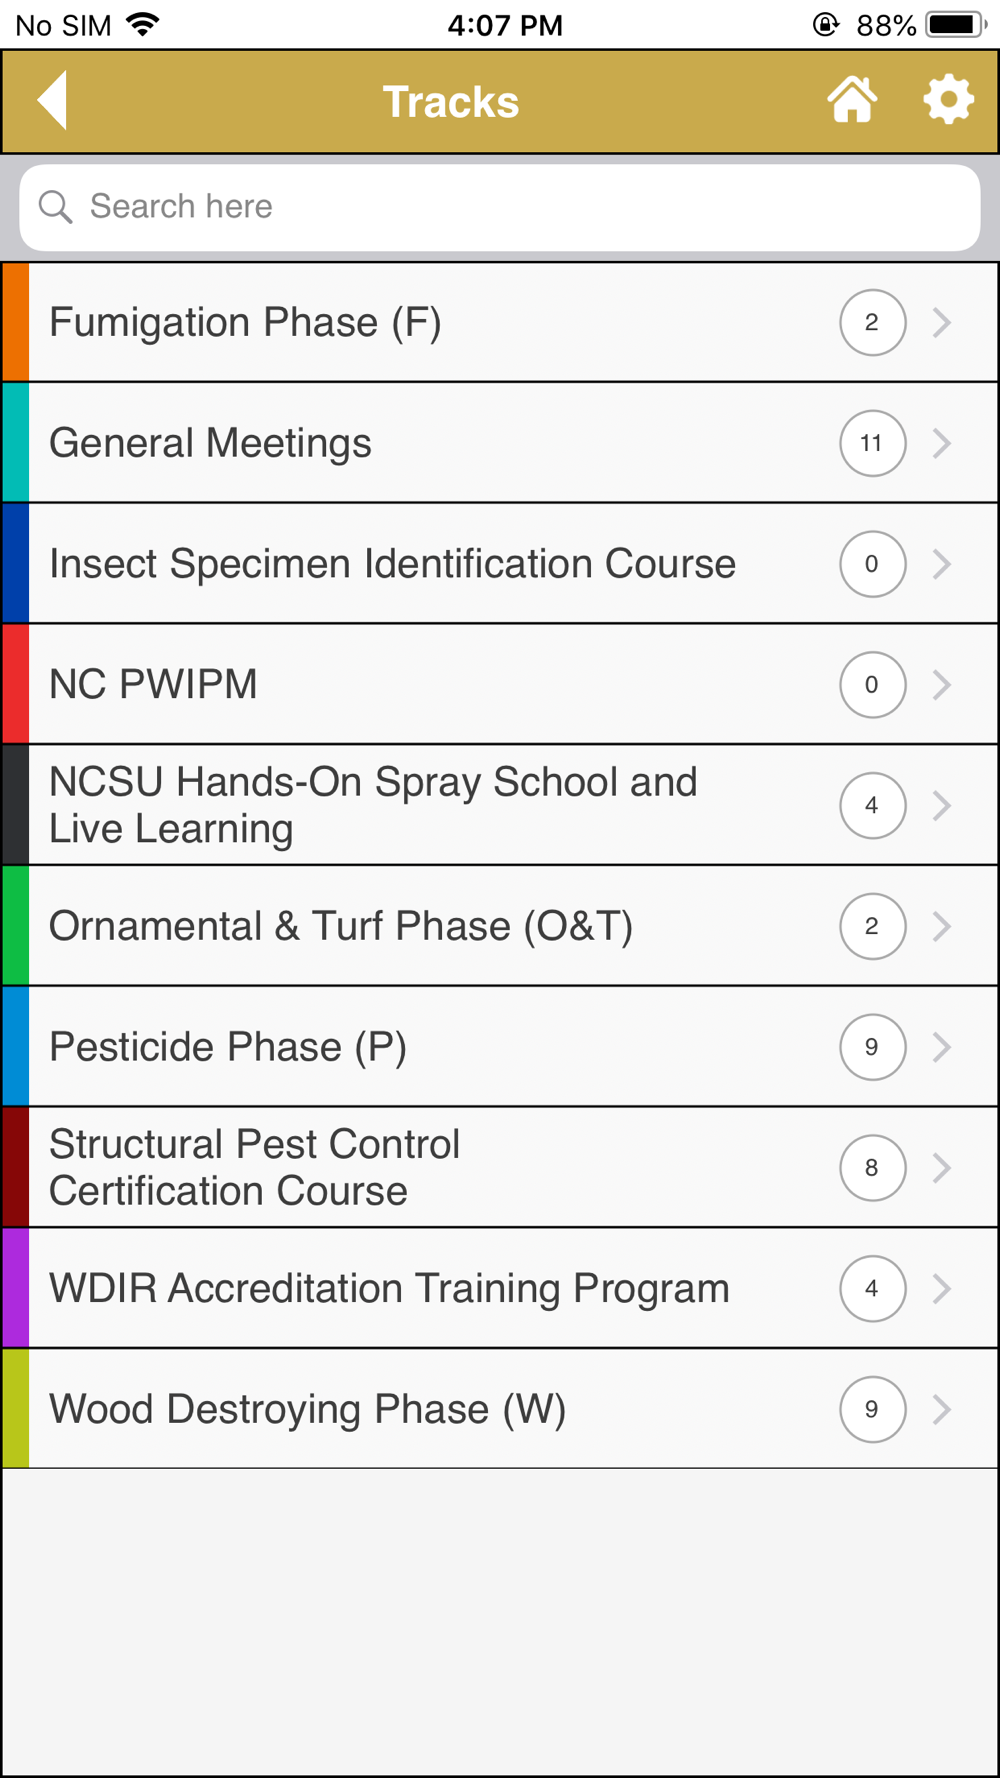Image resolution: width=1000 pixels, height=1778 pixels.
Task: Tap the Fumigation Phase count badge
Action: point(872,322)
